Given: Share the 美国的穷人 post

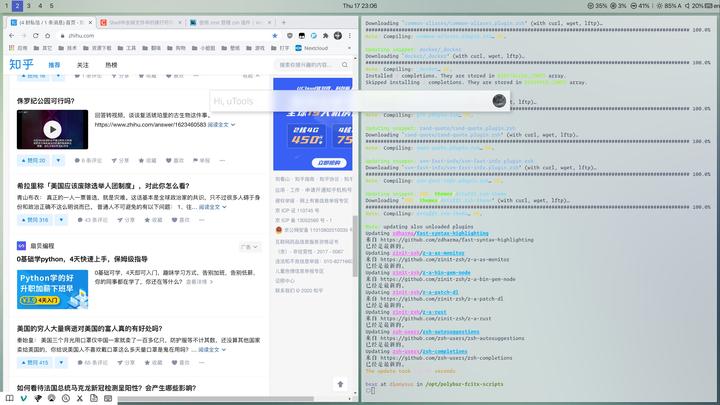Looking at the screenshot, I should [x=126, y=363].
